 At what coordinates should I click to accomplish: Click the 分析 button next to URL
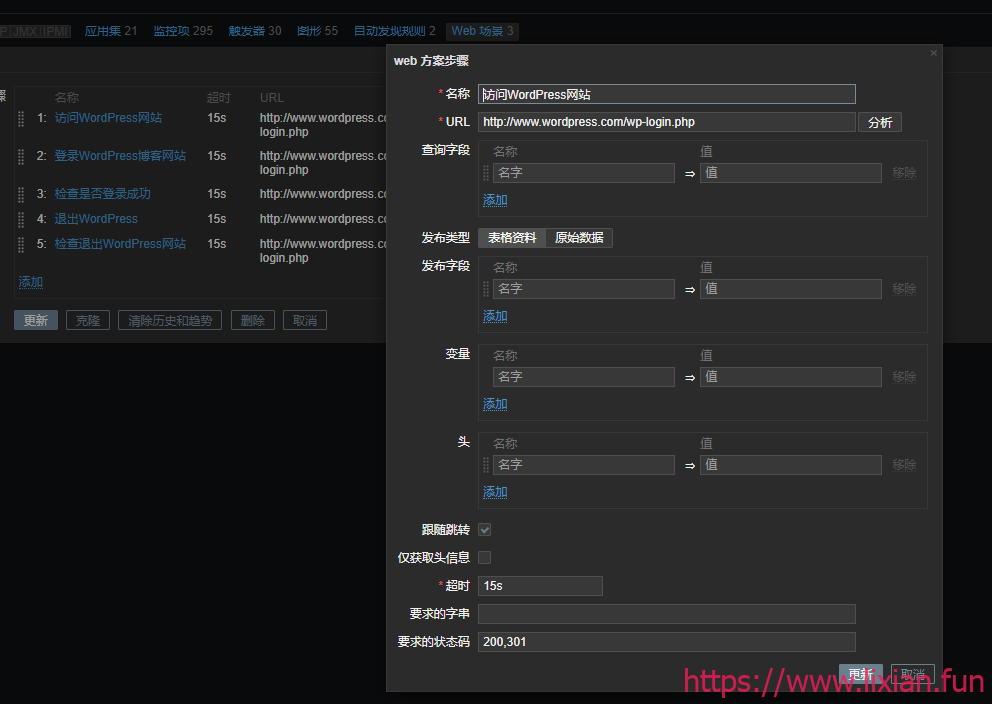[879, 122]
